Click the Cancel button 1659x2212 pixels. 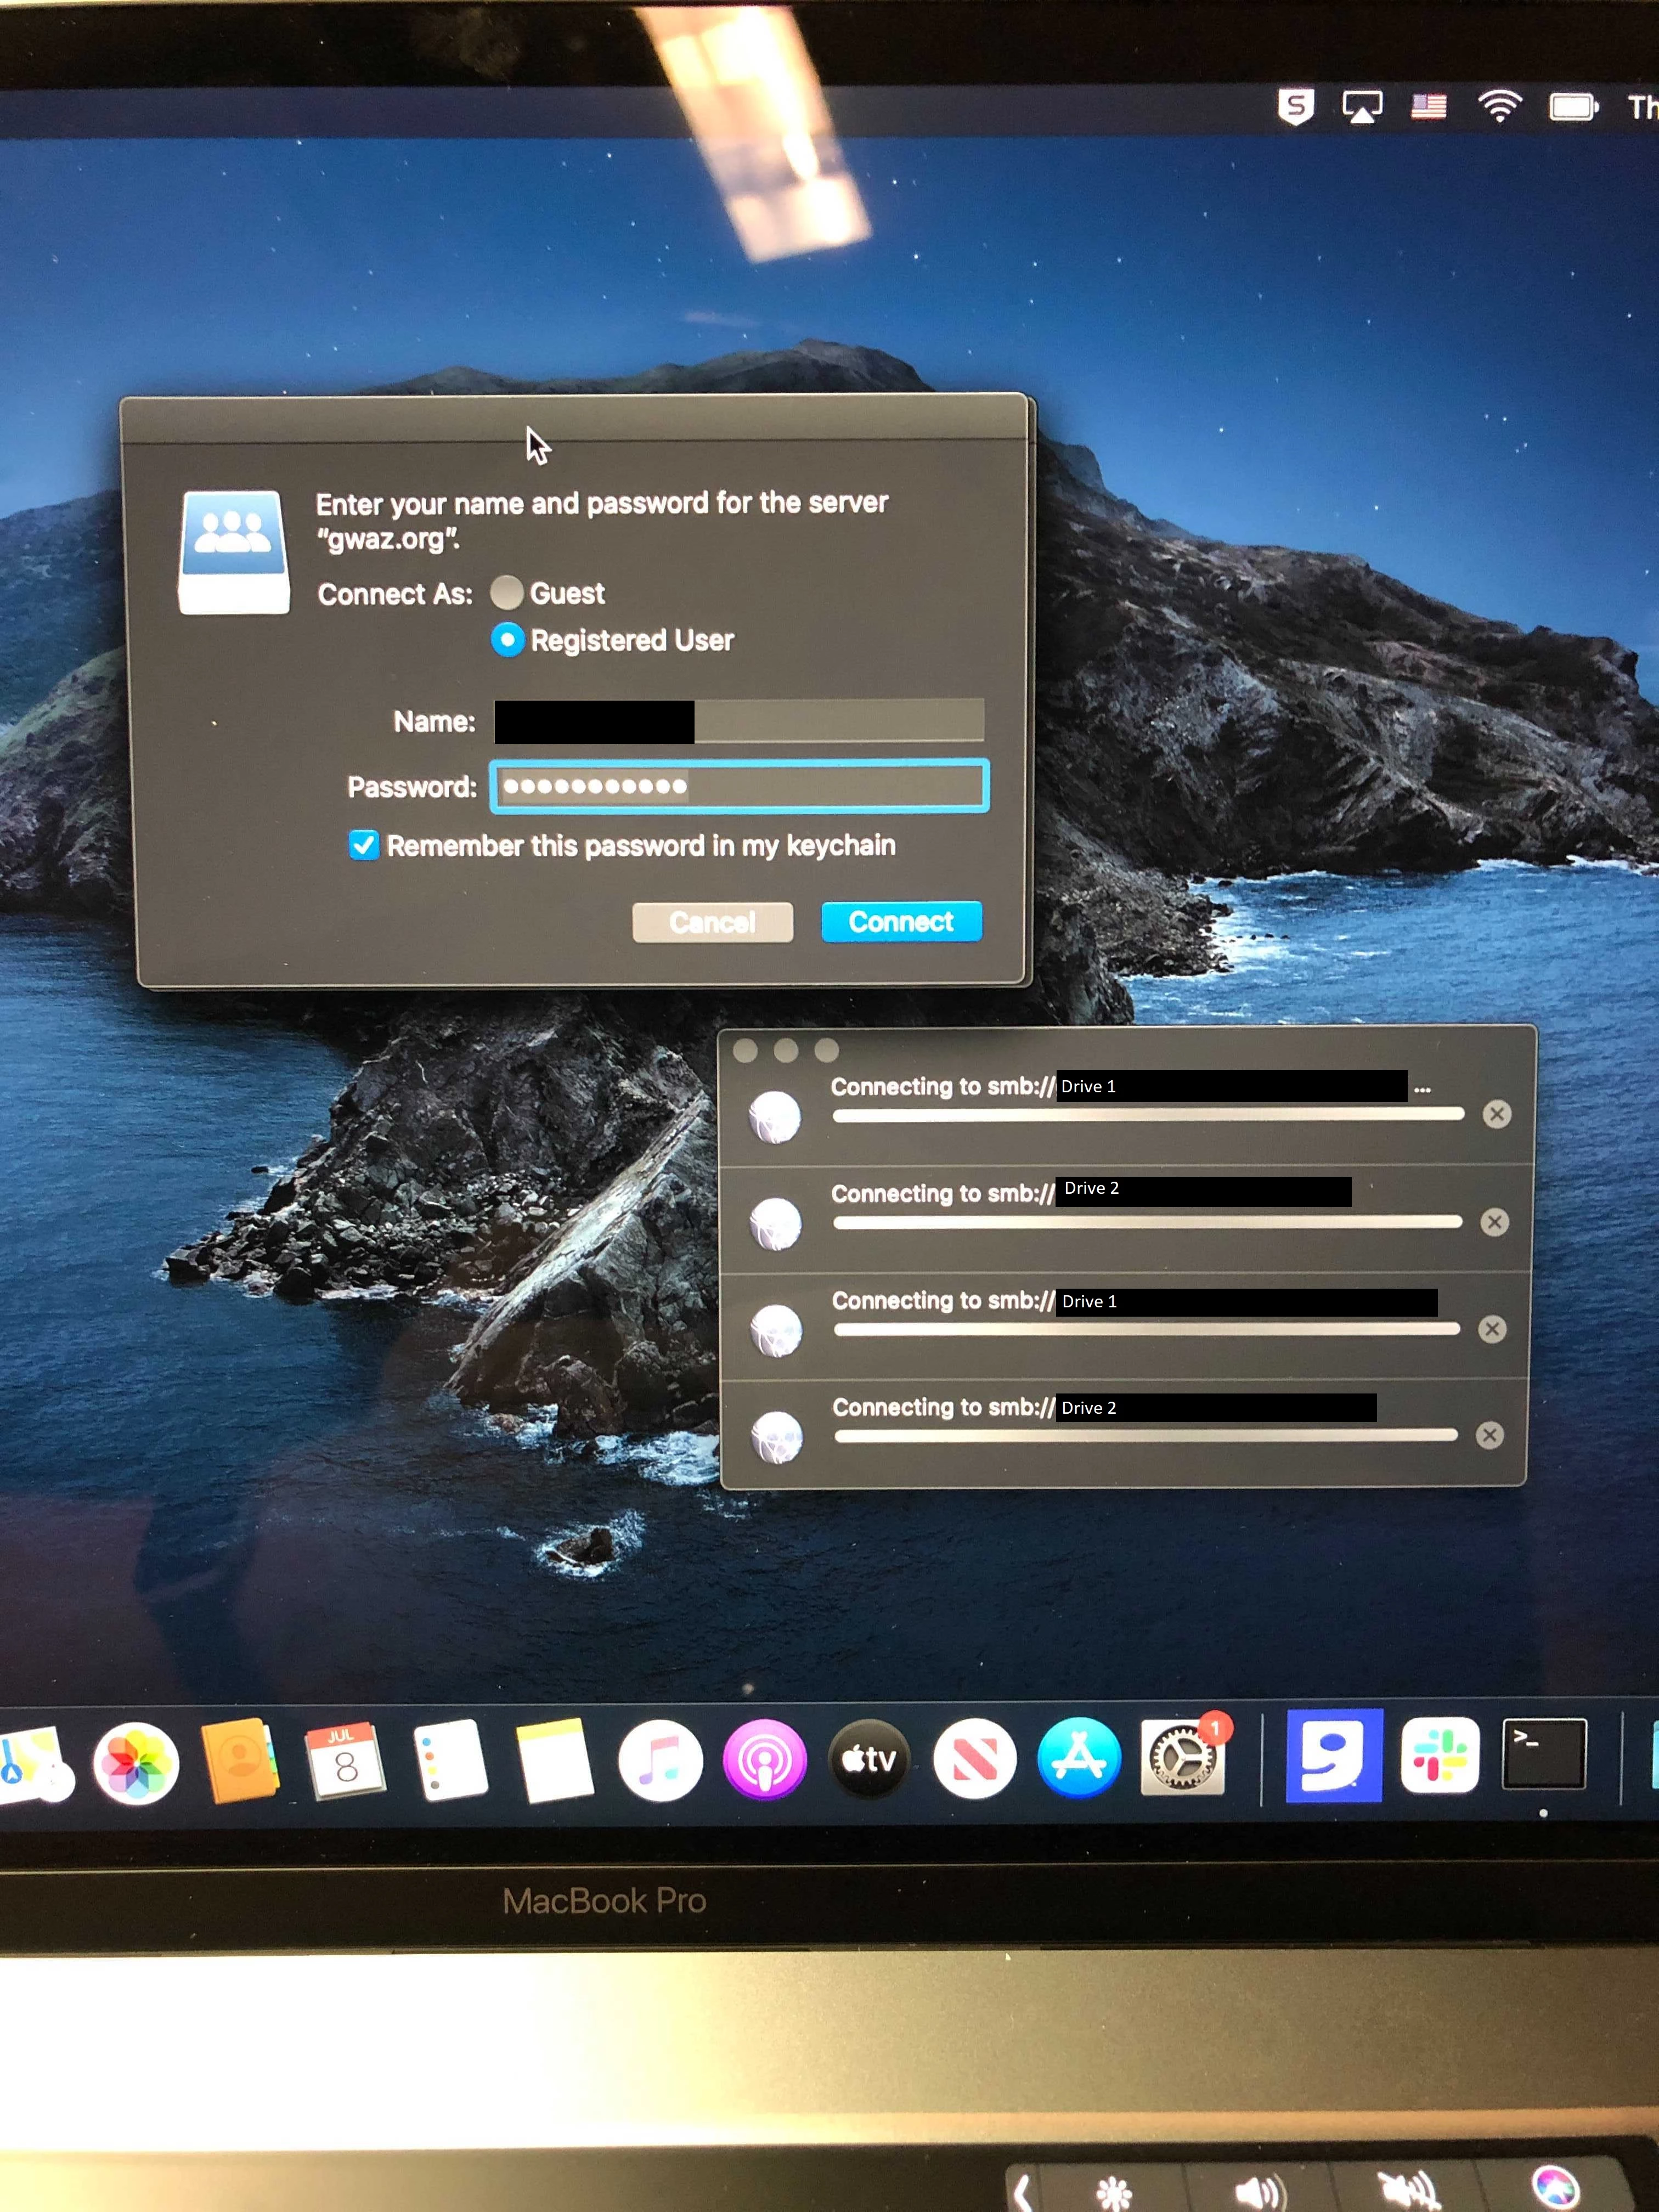coord(712,923)
